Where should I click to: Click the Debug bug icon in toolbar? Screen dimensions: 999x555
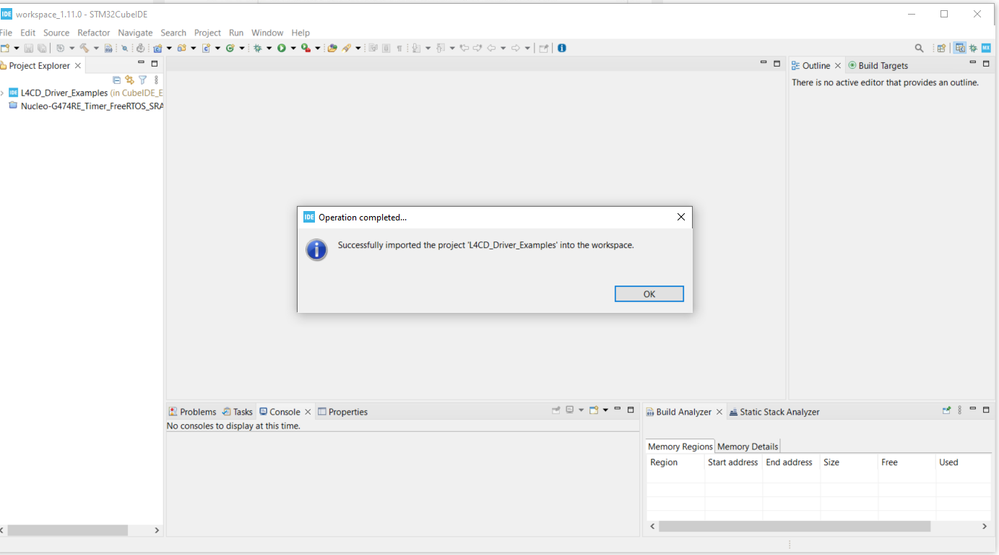(x=257, y=48)
